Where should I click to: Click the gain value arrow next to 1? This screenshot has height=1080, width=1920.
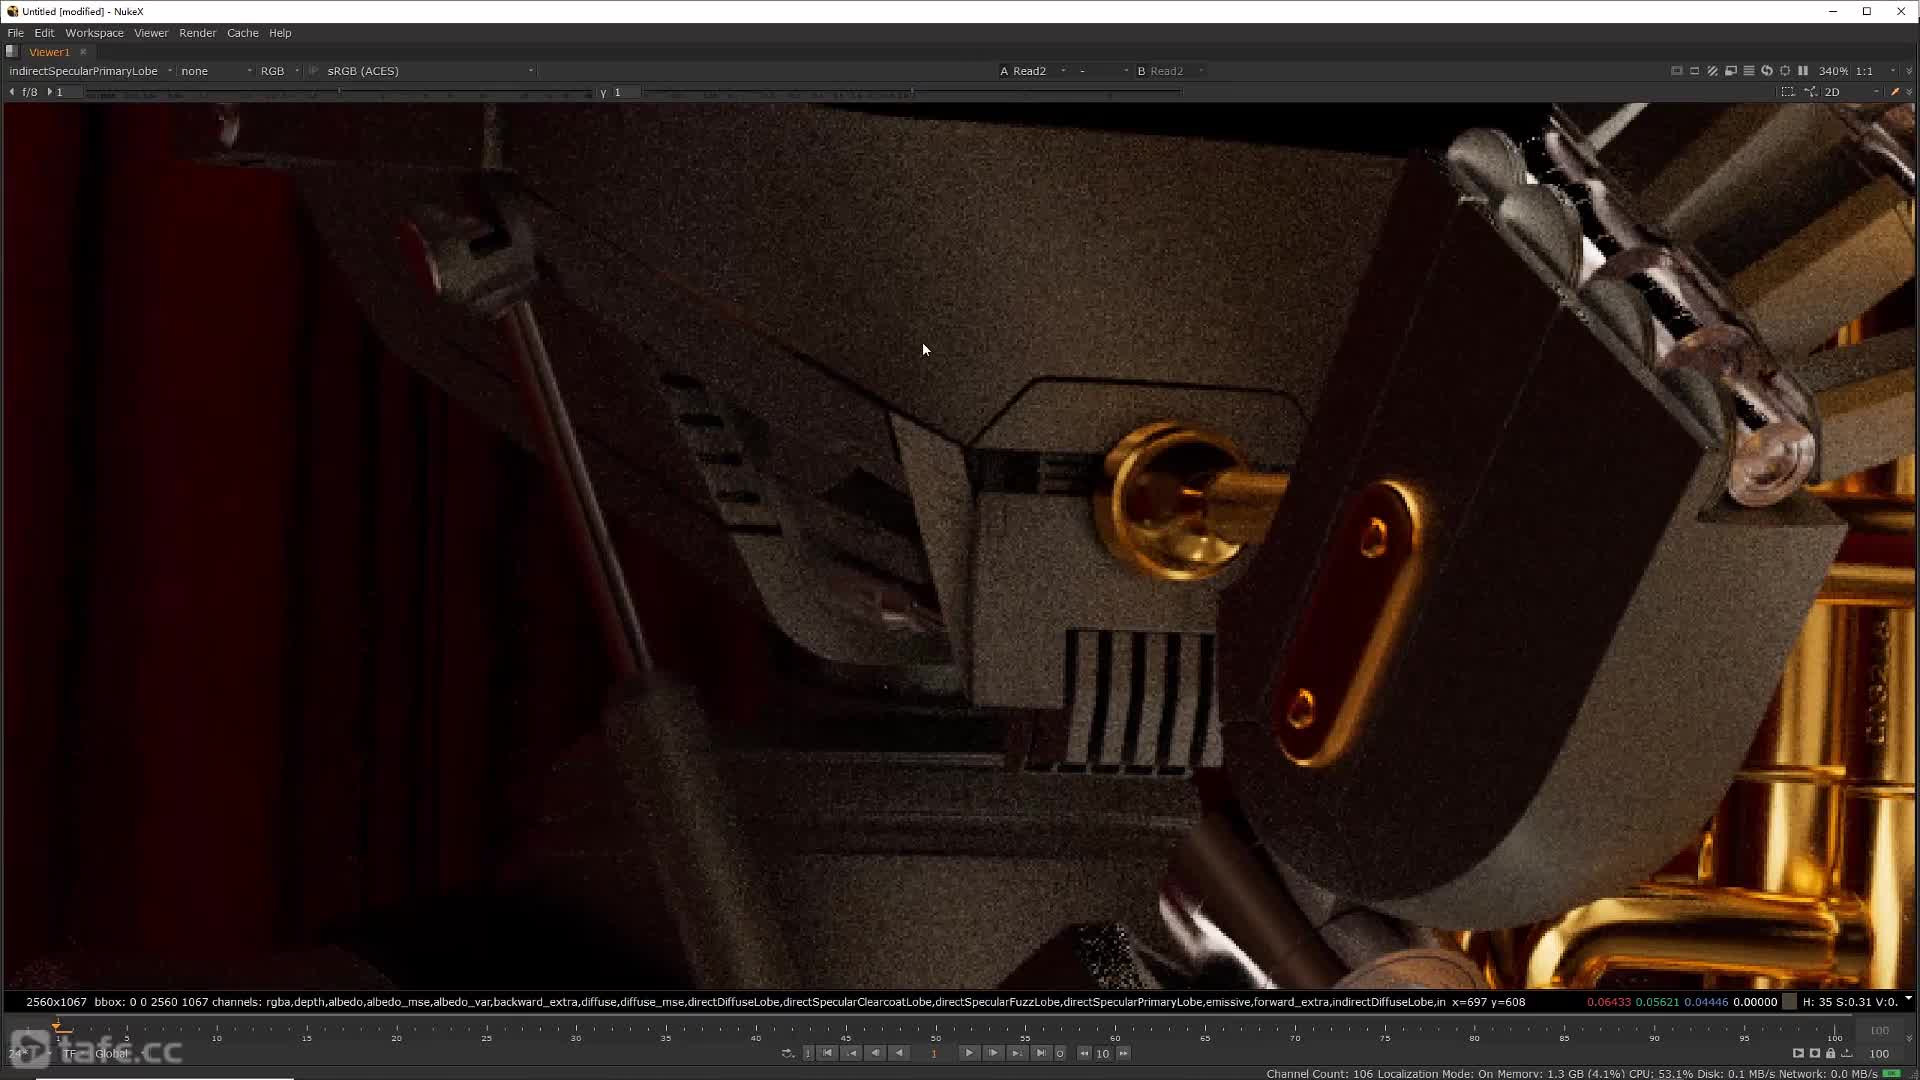[x=49, y=92]
